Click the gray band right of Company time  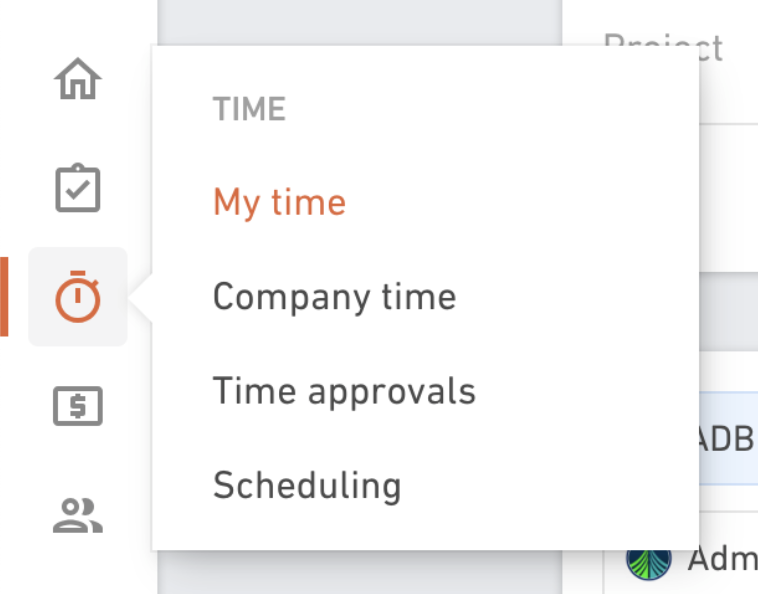[729, 312]
